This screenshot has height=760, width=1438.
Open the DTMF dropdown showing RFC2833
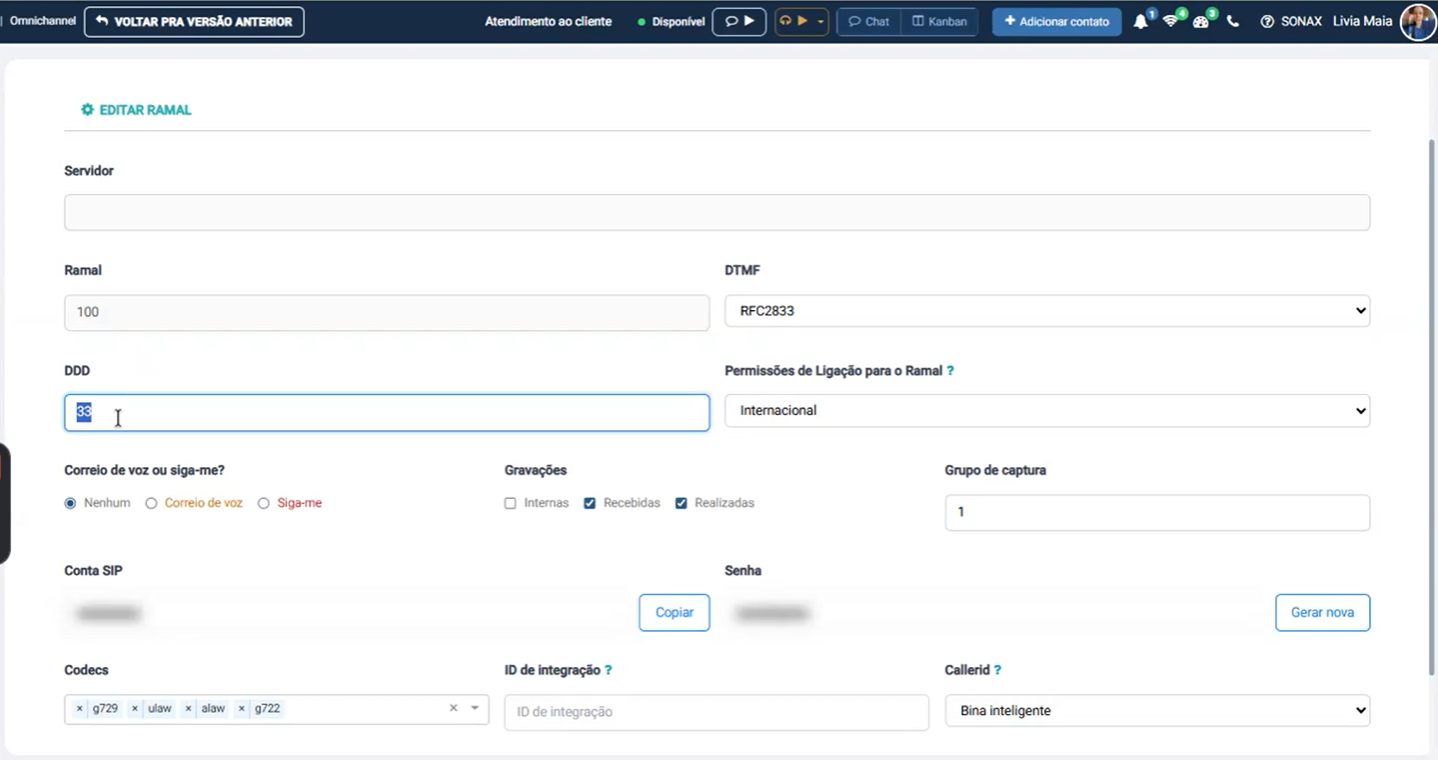click(x=1047, y=311)
